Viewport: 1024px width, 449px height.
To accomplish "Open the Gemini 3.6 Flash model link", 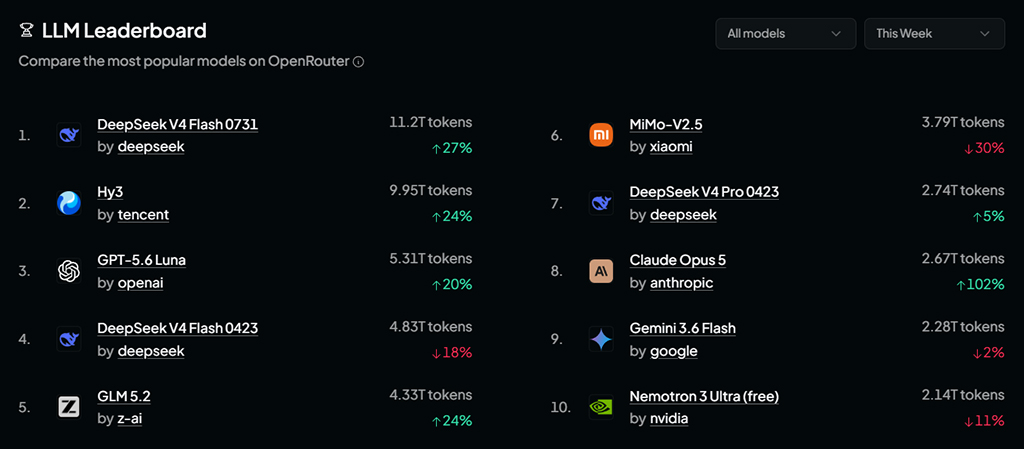I will (x=683, y=328).
